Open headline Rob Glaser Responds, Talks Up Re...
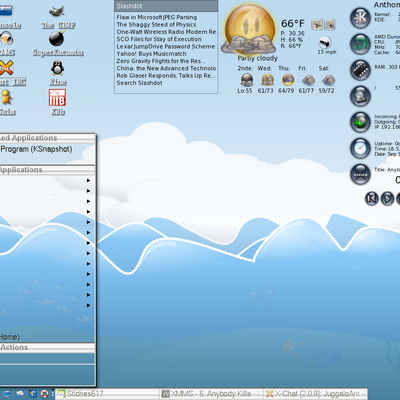The width and height of the screenshot is (400, 400). 166,76
